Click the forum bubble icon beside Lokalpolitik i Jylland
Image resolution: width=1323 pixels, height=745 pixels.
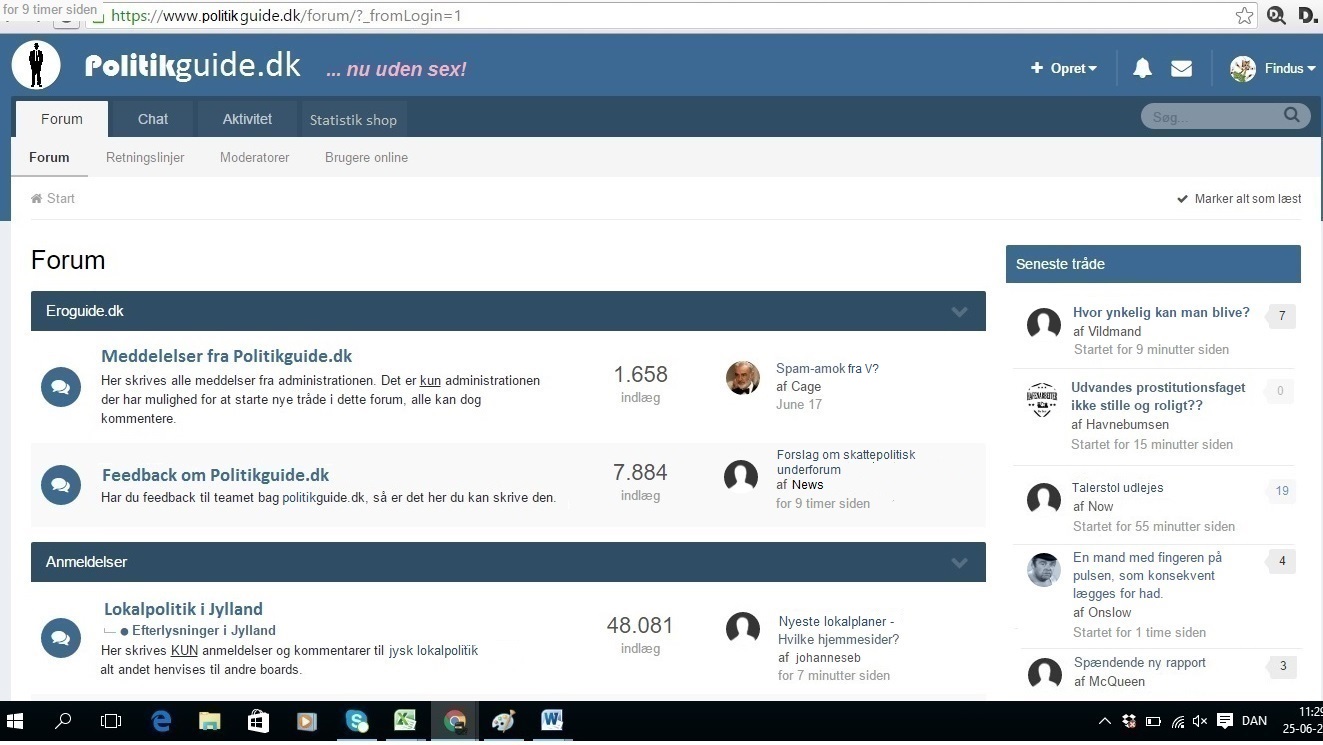pos(60,637)
